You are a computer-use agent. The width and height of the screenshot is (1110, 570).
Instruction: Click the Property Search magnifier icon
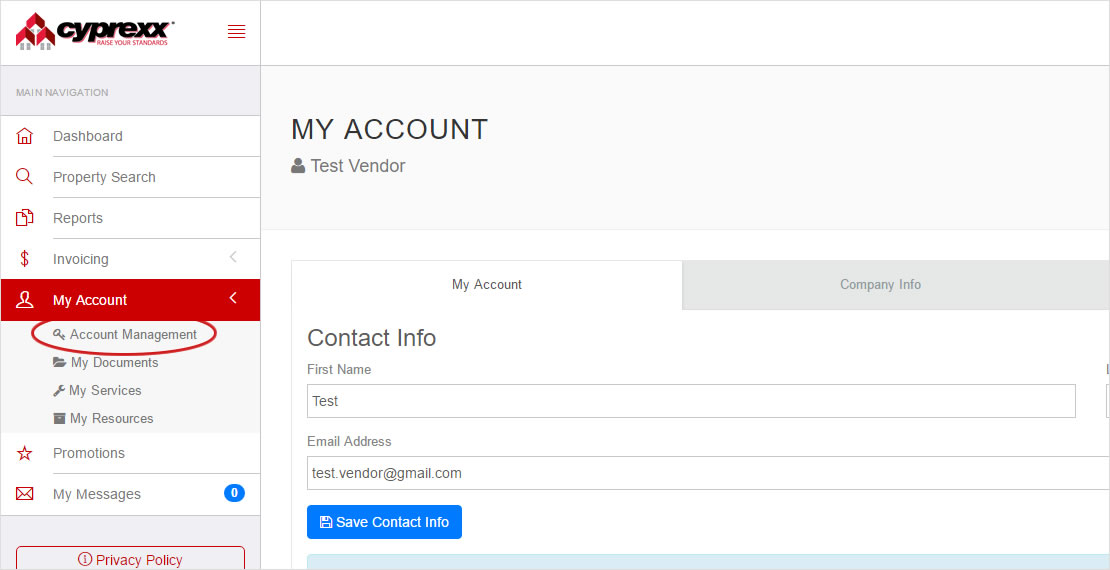[x=25, y=177]
